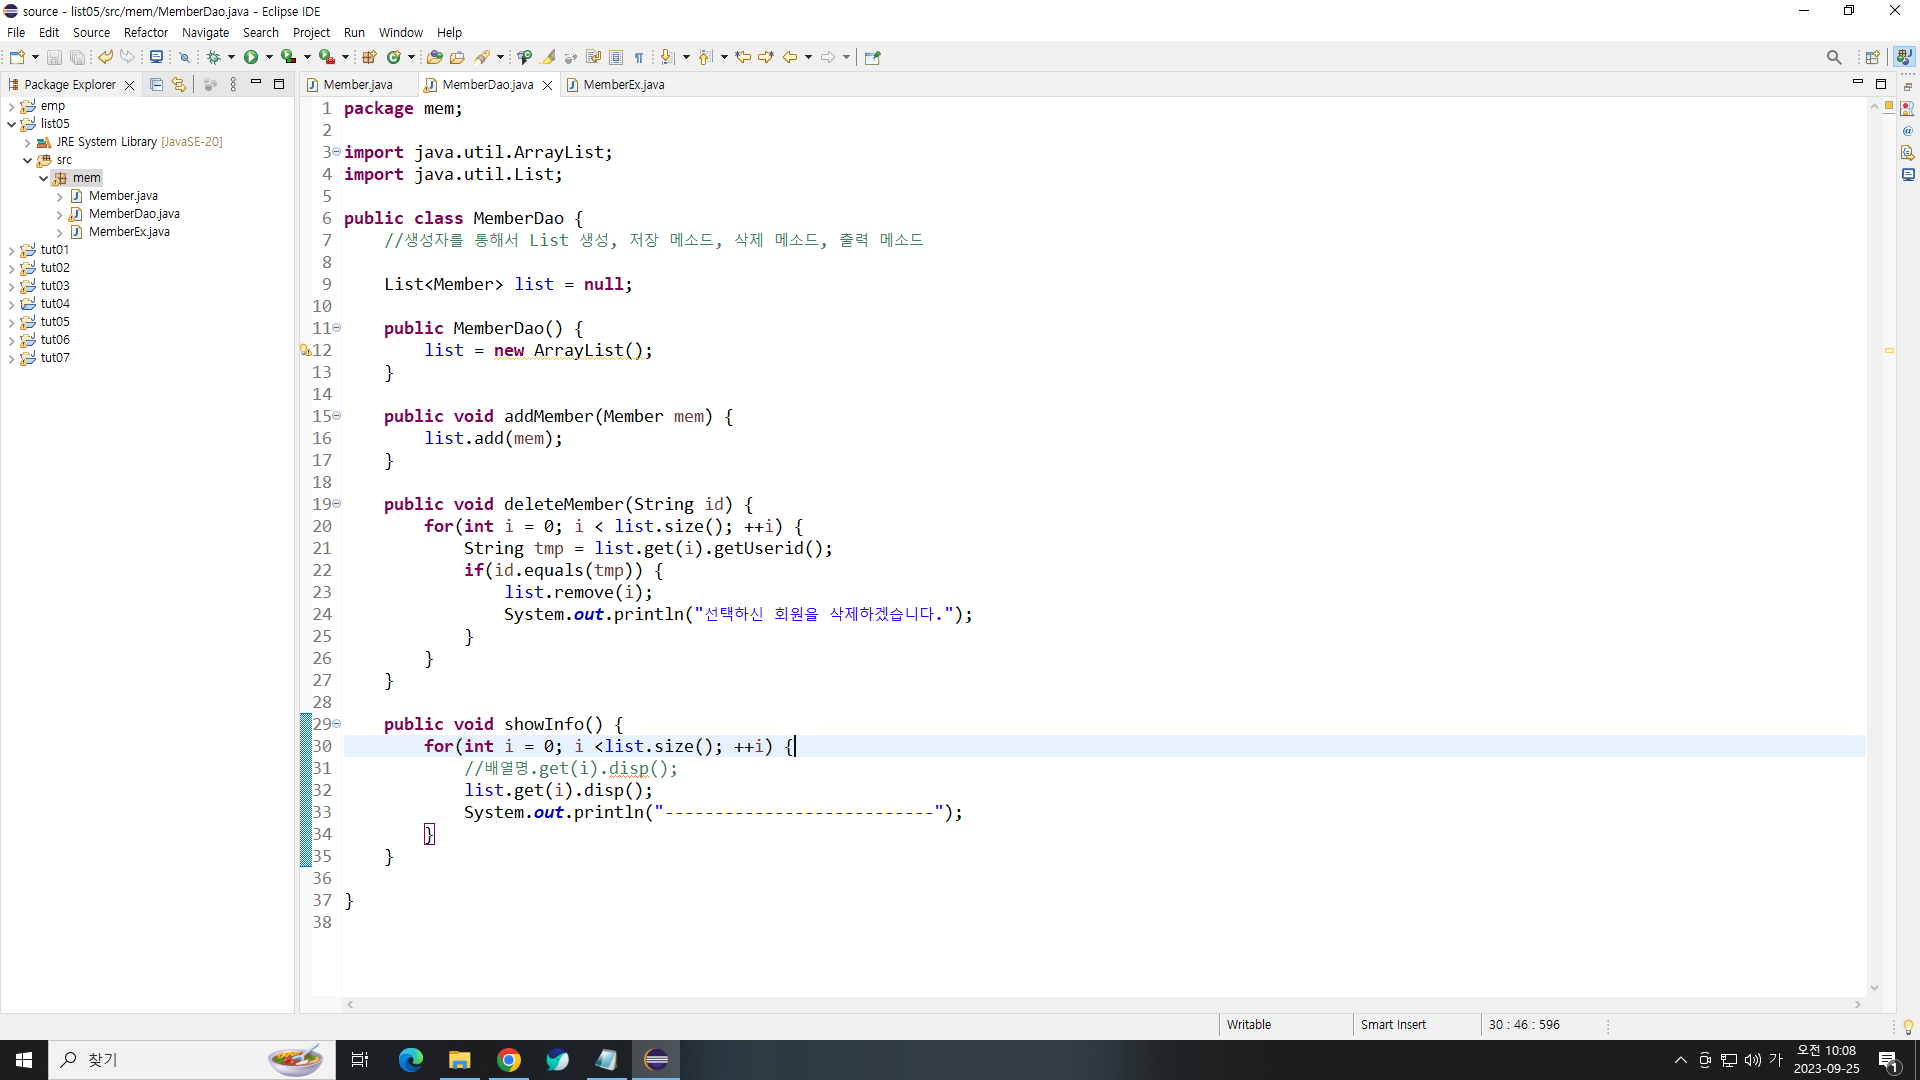Click the Pin Editor icon
1920x1080 pixels.
(x=872, y=57)
